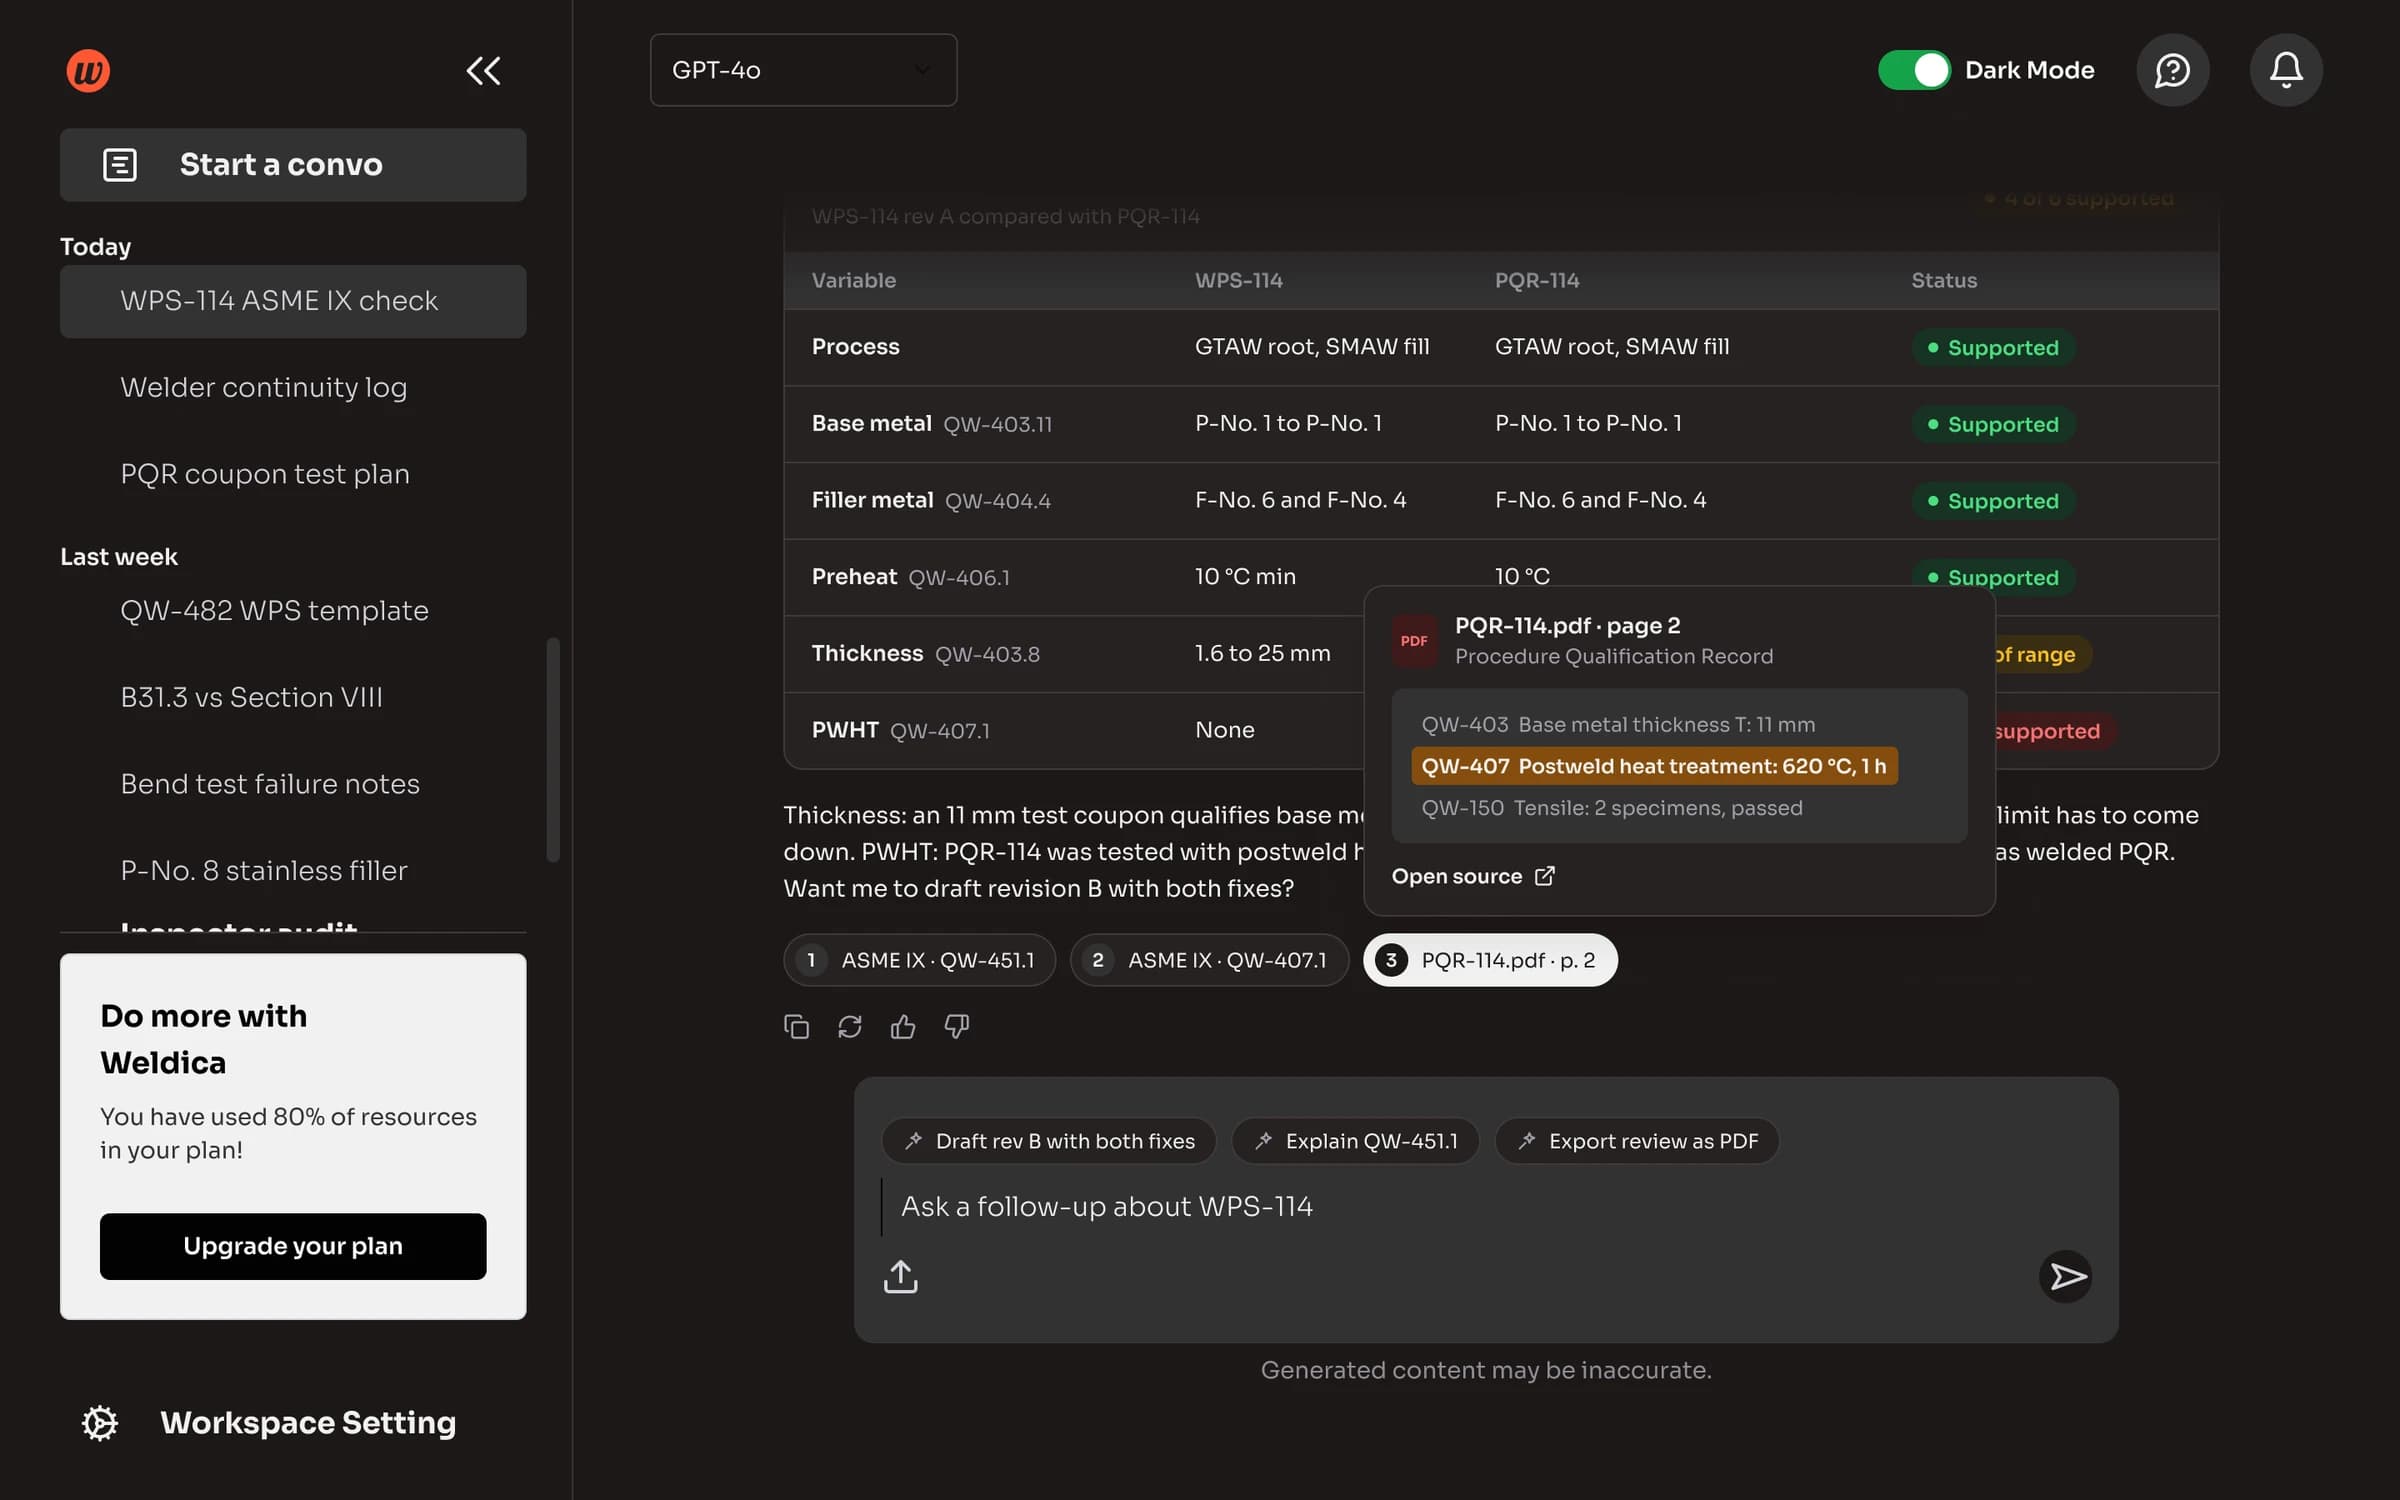Viewport: 2400px width, 1500px height.
Task: Click the Workspace Setting gear icon
Action: point(100,1423)
